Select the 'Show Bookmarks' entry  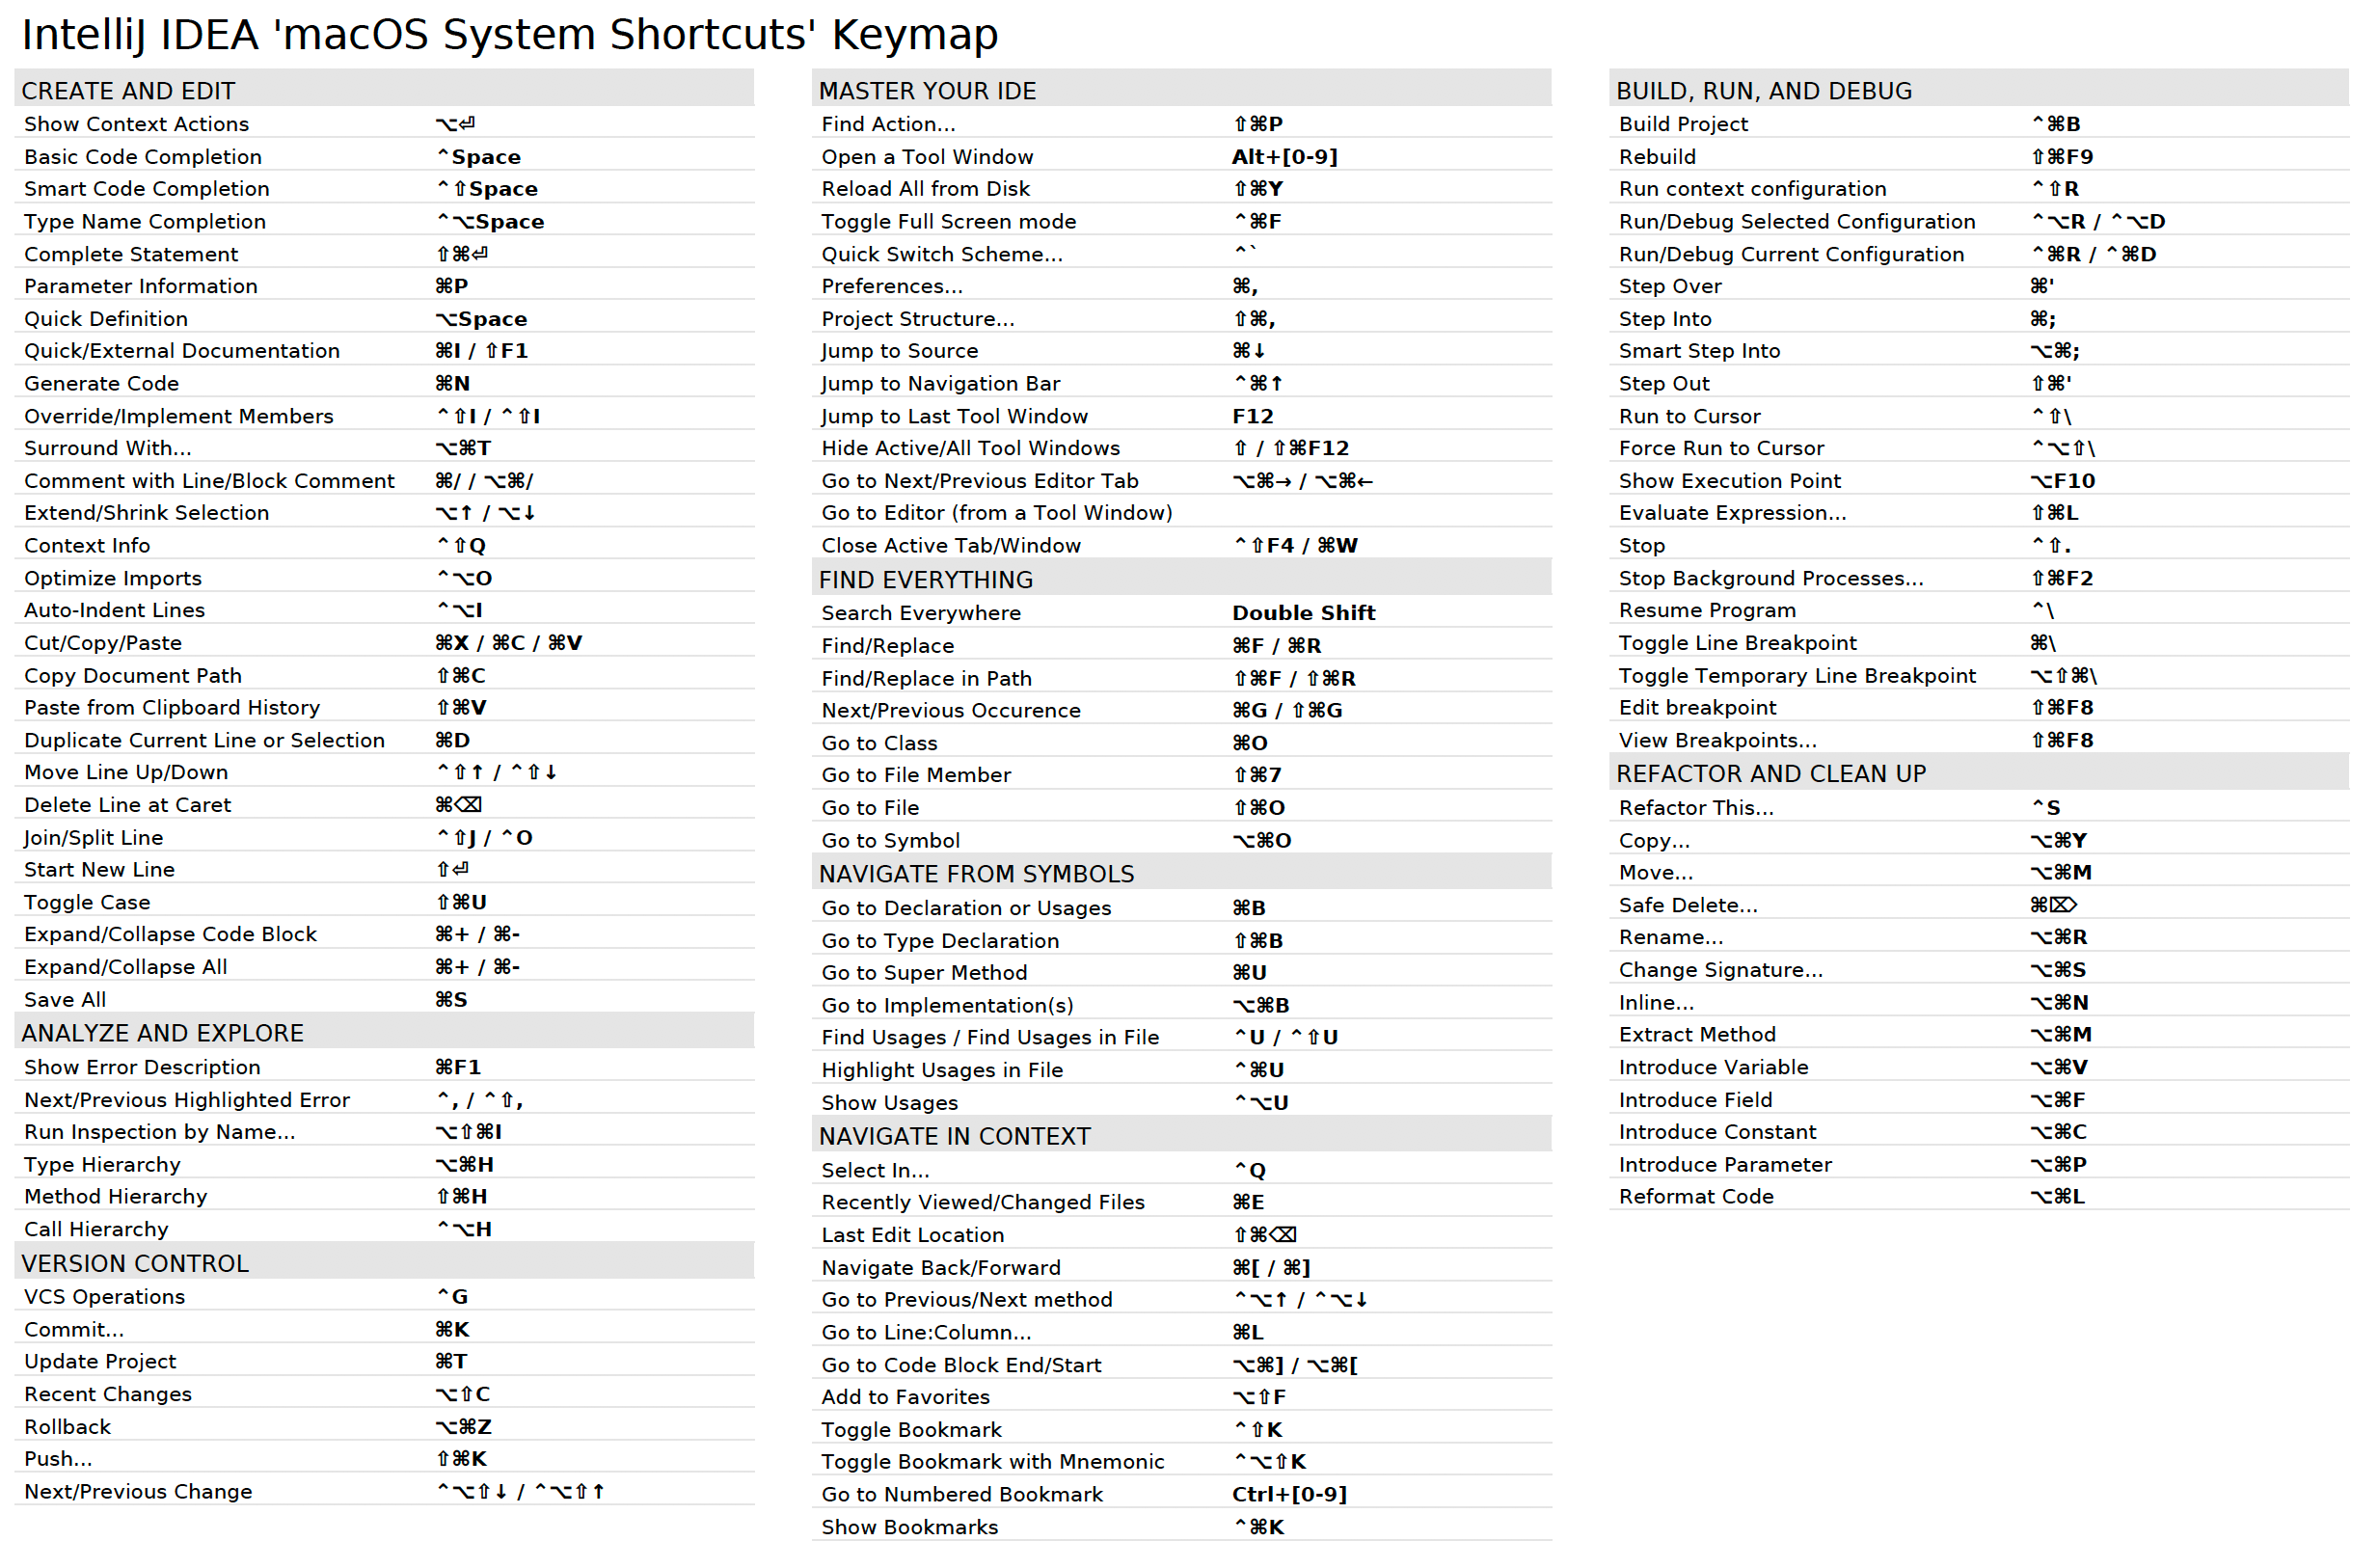tap(908, 1527)
